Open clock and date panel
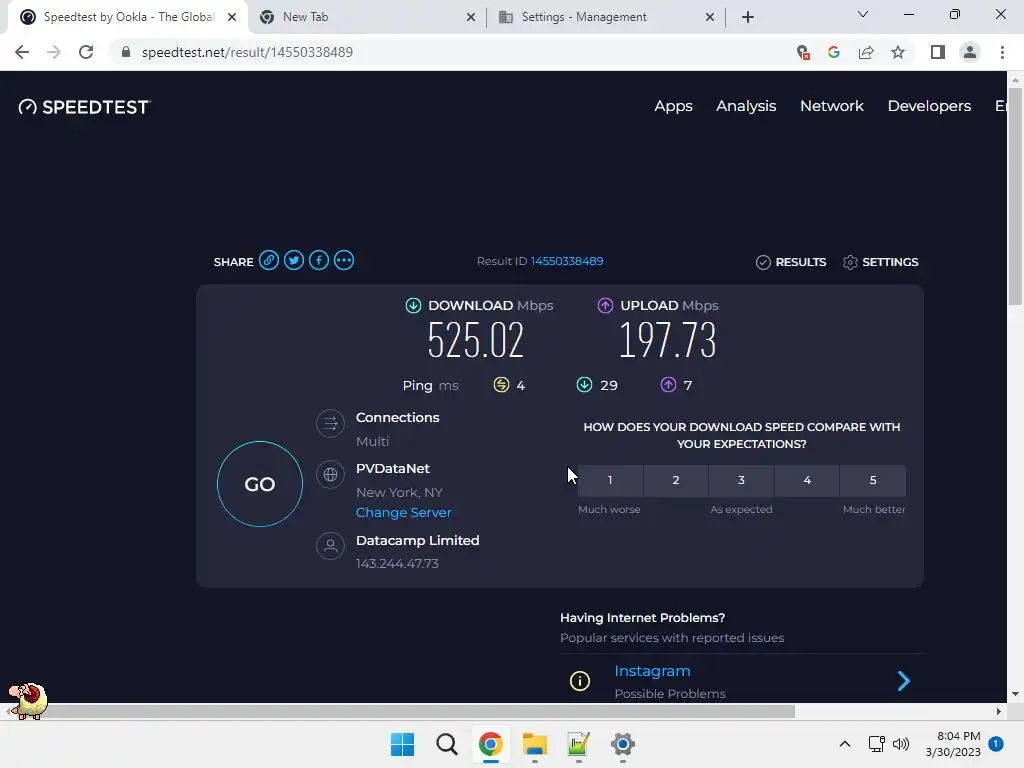The width and height of the screenshot is (1024, 768). coord(953,744)
